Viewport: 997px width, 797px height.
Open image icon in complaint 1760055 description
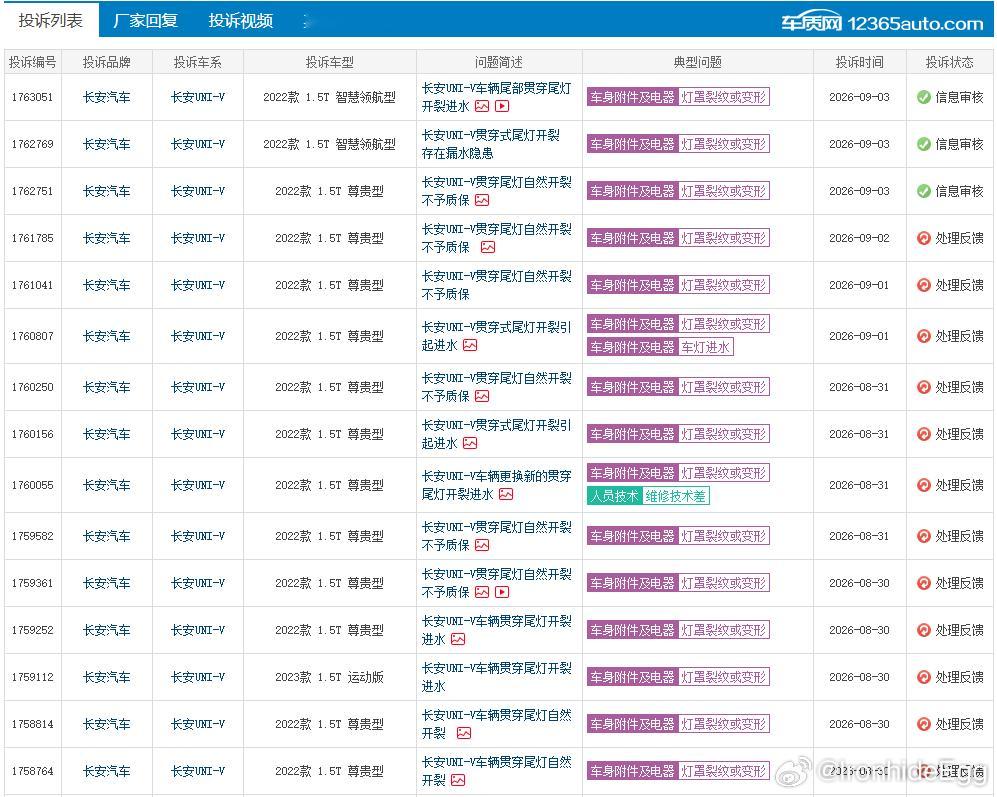tap(506, 494)
